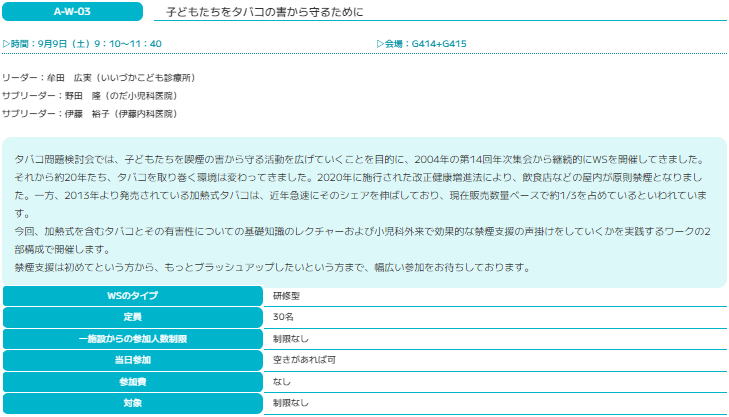The image size is (729, 417).
Task: Click the WSのタイプ header cell
Action: coord(132,296)
